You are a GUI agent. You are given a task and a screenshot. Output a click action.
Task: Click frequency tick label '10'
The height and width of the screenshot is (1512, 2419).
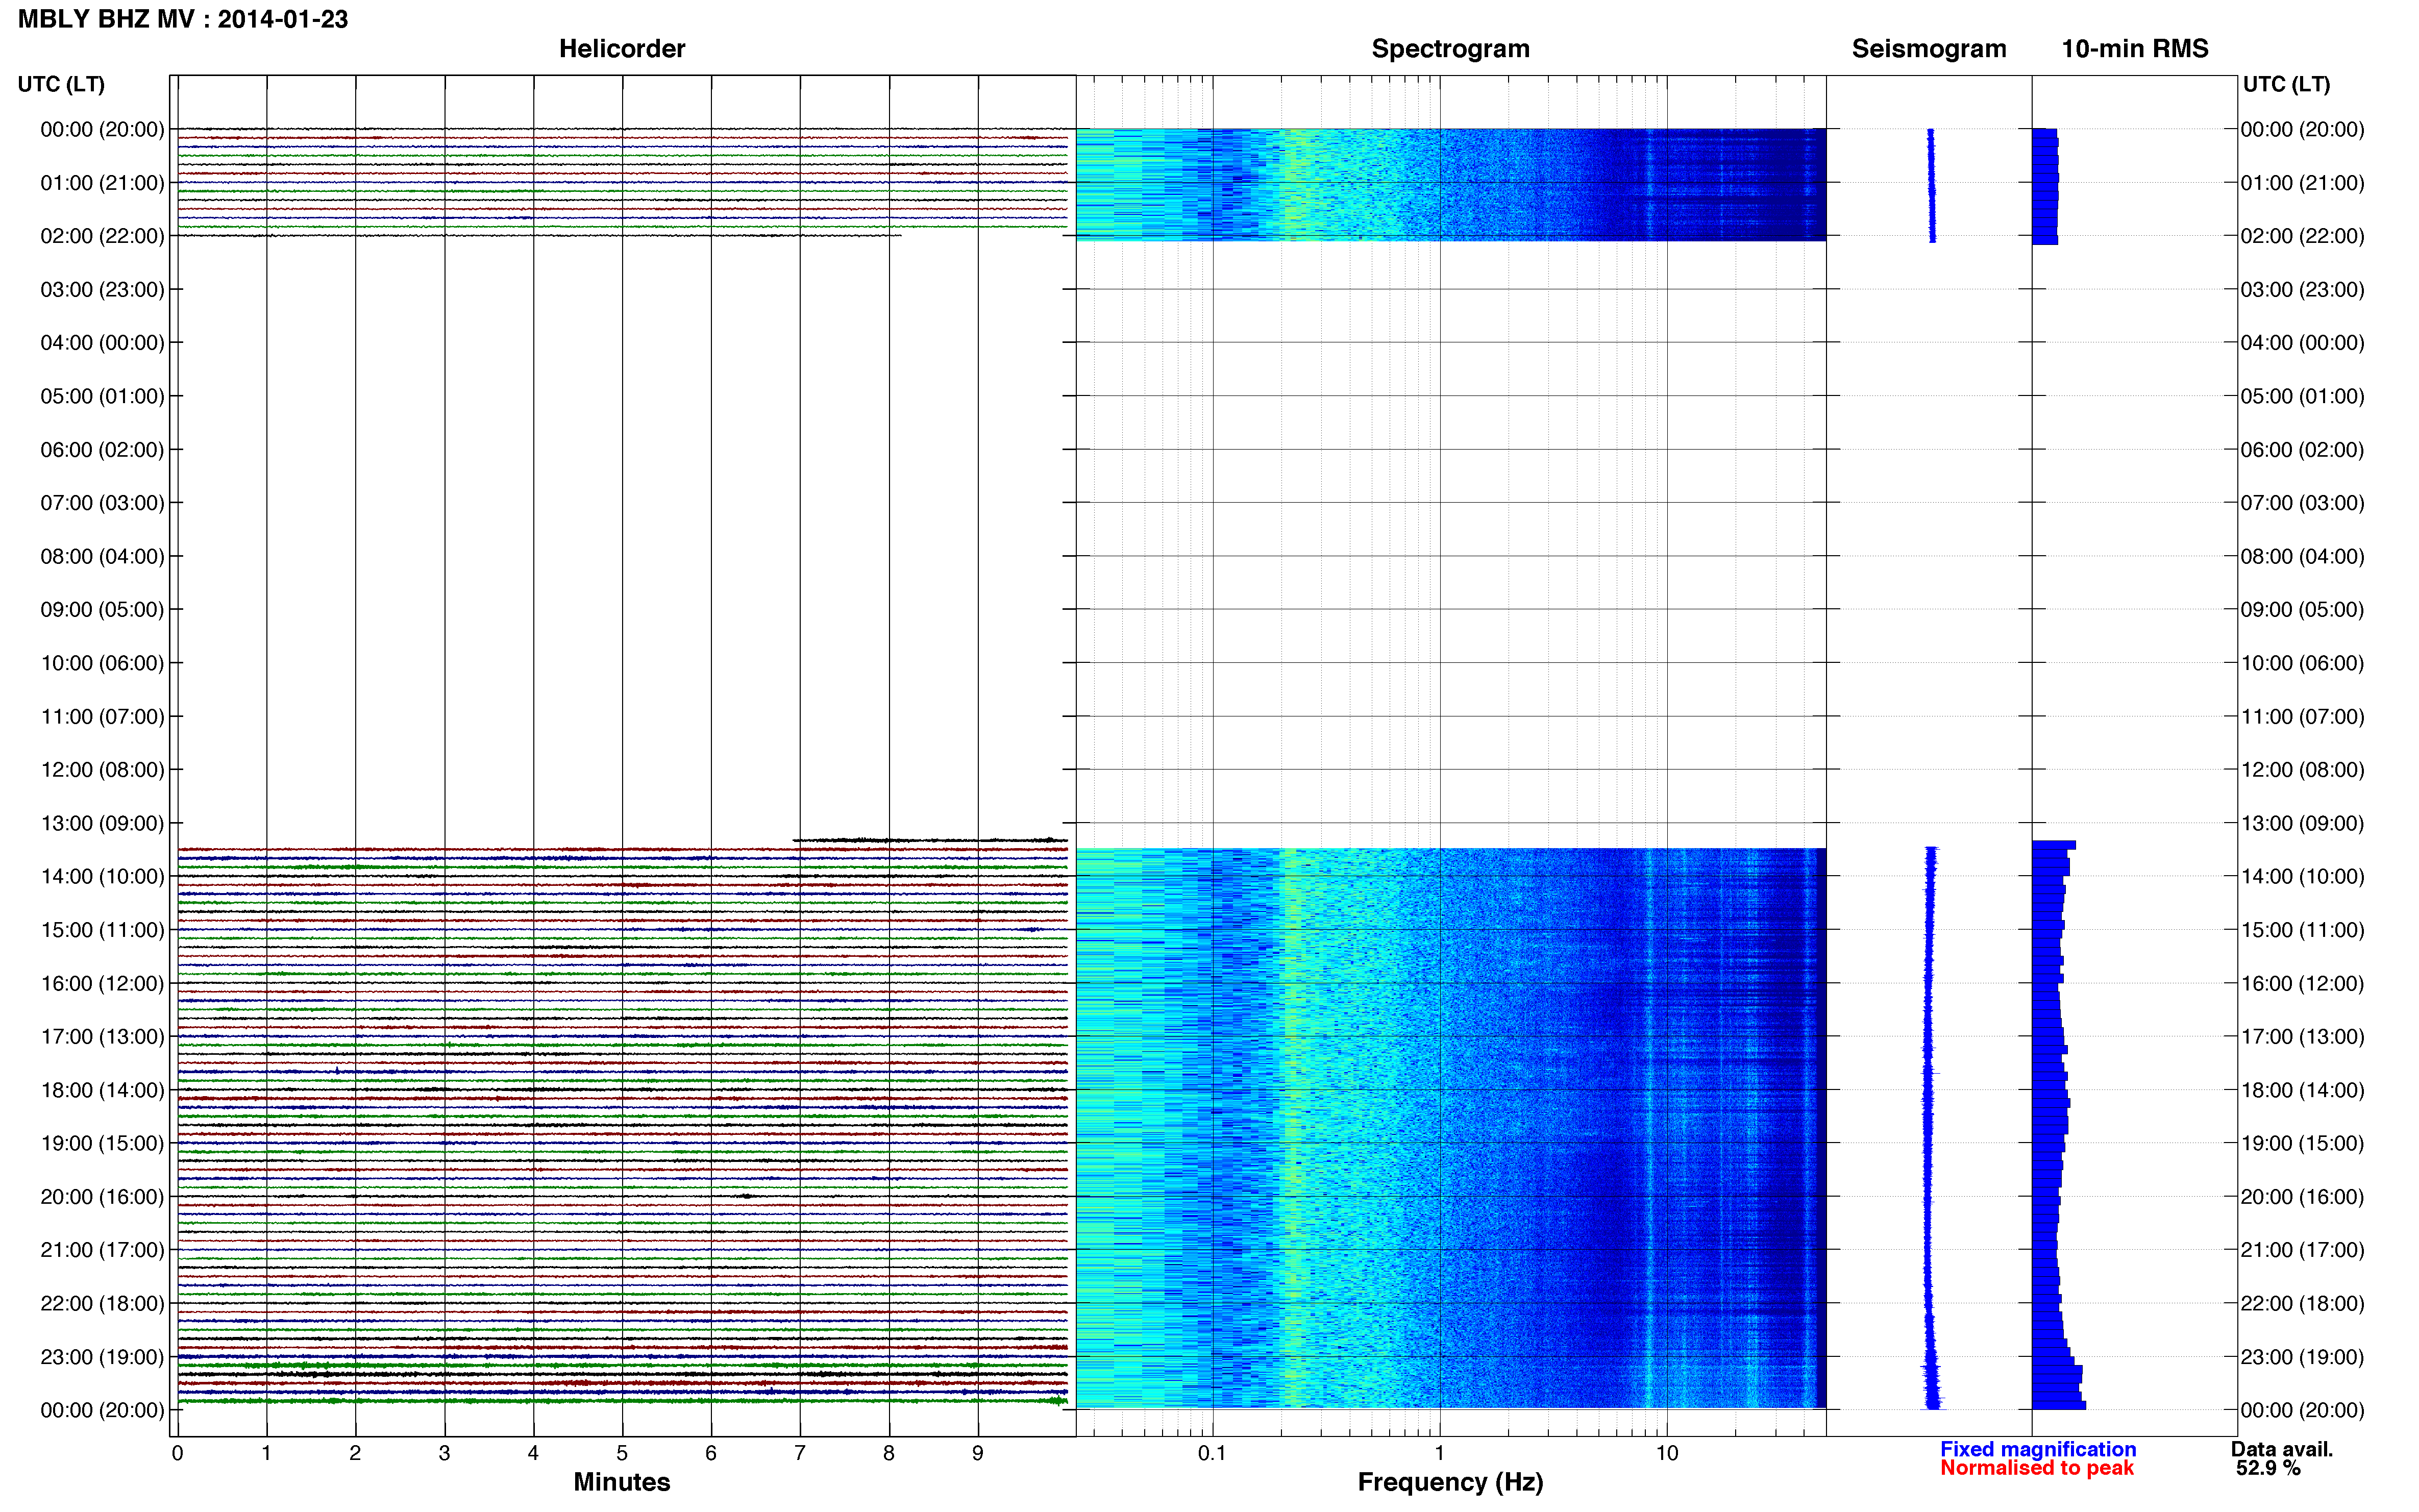click(x=1666, y=1453)
